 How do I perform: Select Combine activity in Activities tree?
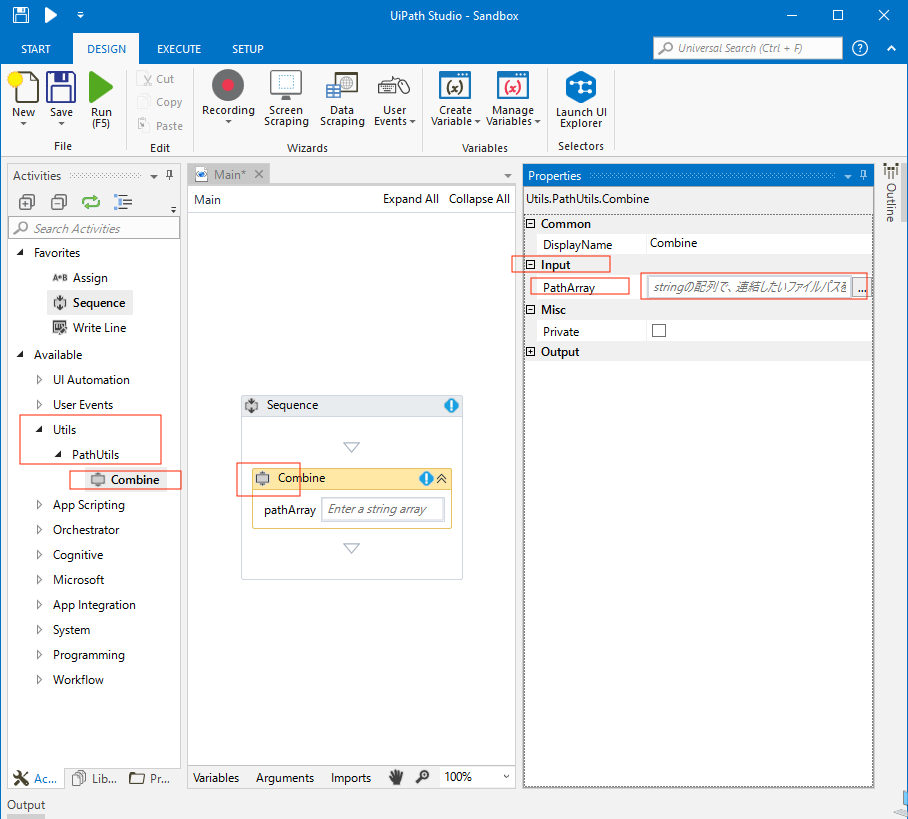coord(125,480)
